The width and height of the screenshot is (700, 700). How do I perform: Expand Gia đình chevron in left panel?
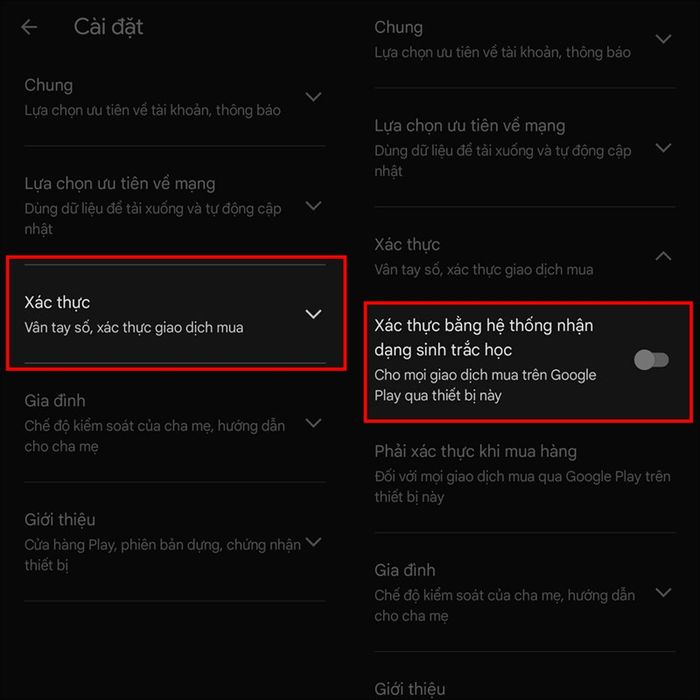pyautogui.click(x=313, y=422)
